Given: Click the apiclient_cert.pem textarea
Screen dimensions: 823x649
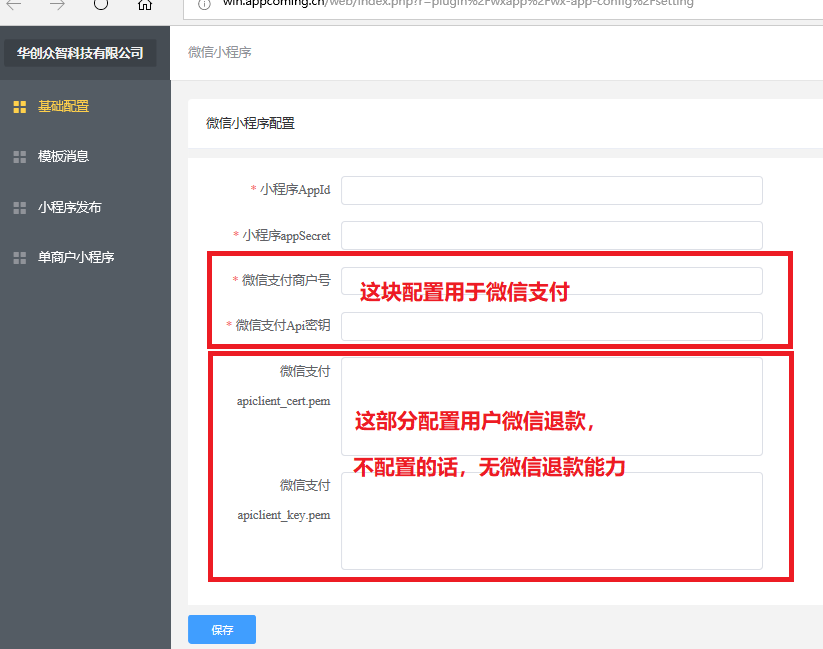Looking at the screenshot, I should (x=552, y=407).
